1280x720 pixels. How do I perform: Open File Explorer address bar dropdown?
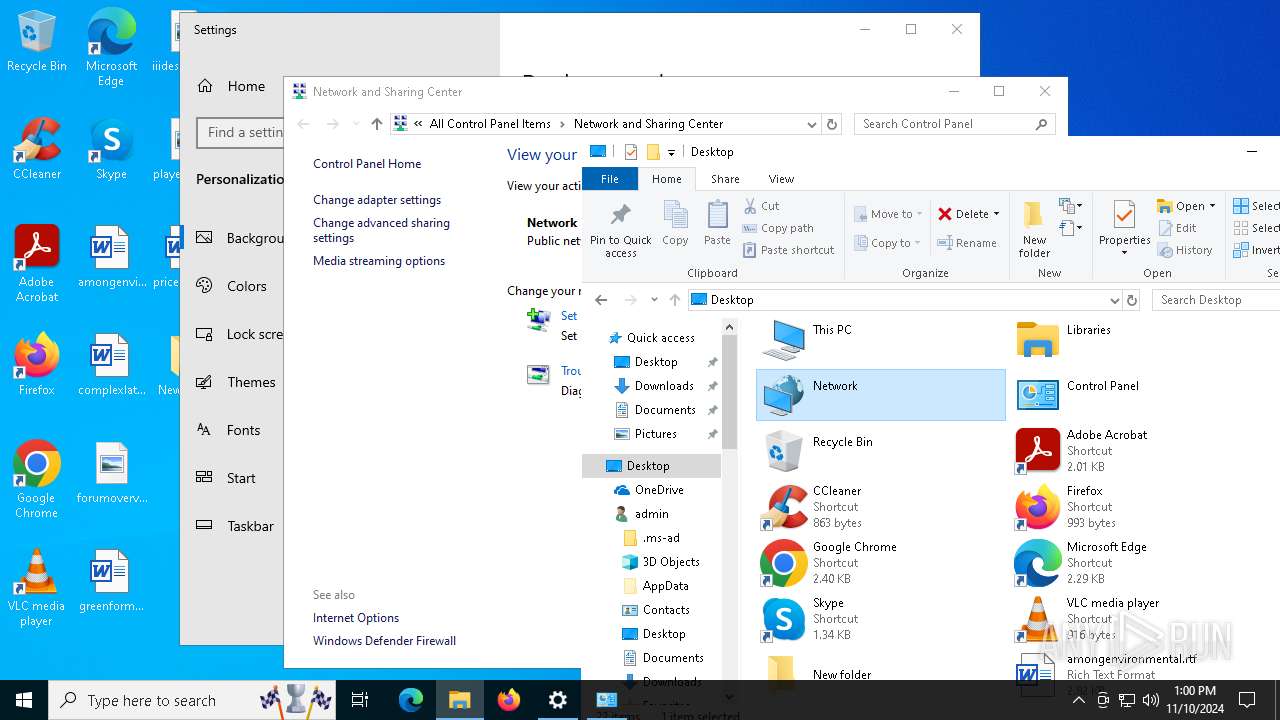point(1114,300)
